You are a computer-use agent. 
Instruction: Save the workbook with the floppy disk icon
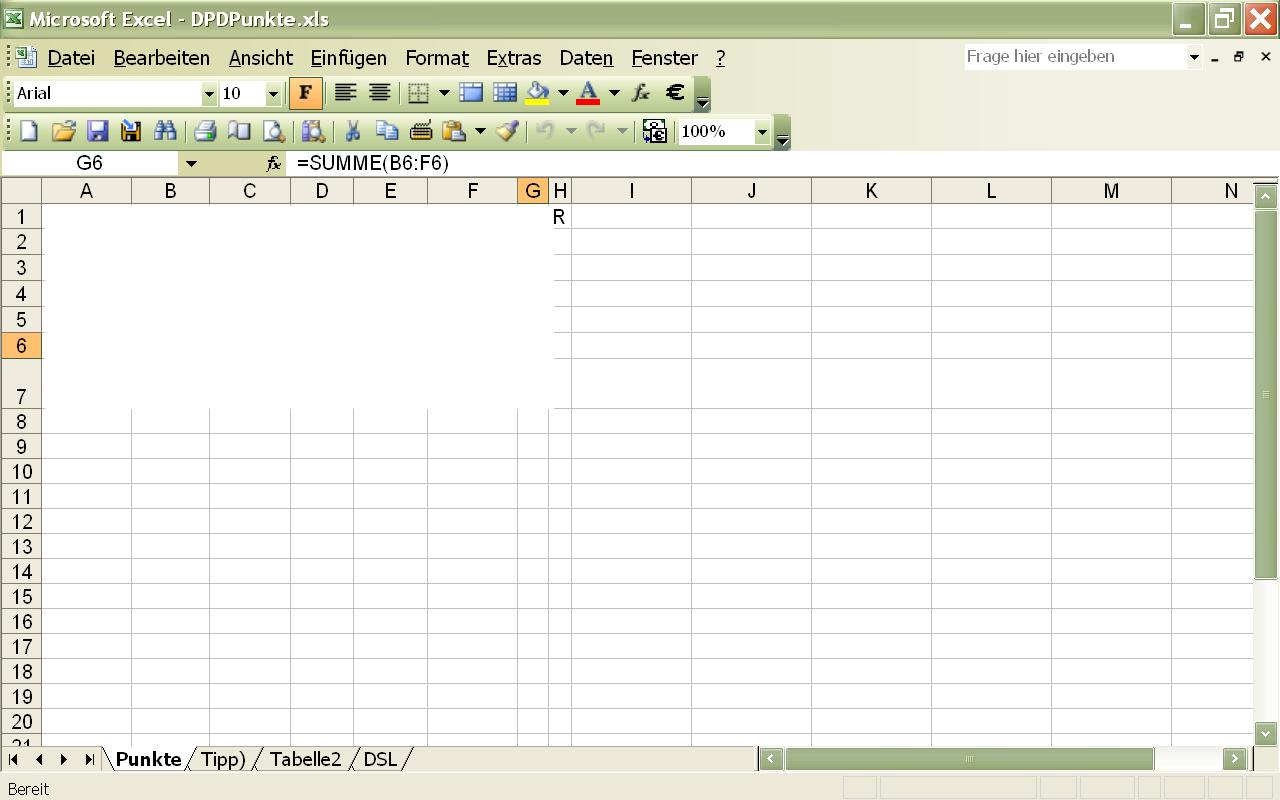point(97,131)
